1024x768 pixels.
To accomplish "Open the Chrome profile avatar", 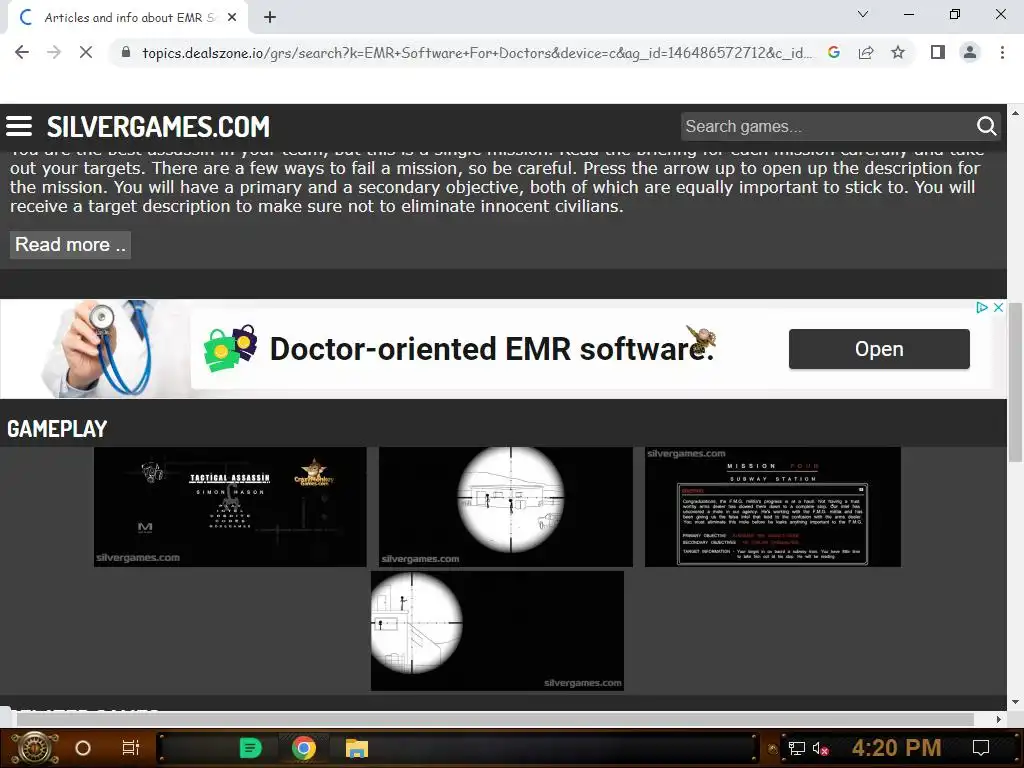I will point(970,52).
